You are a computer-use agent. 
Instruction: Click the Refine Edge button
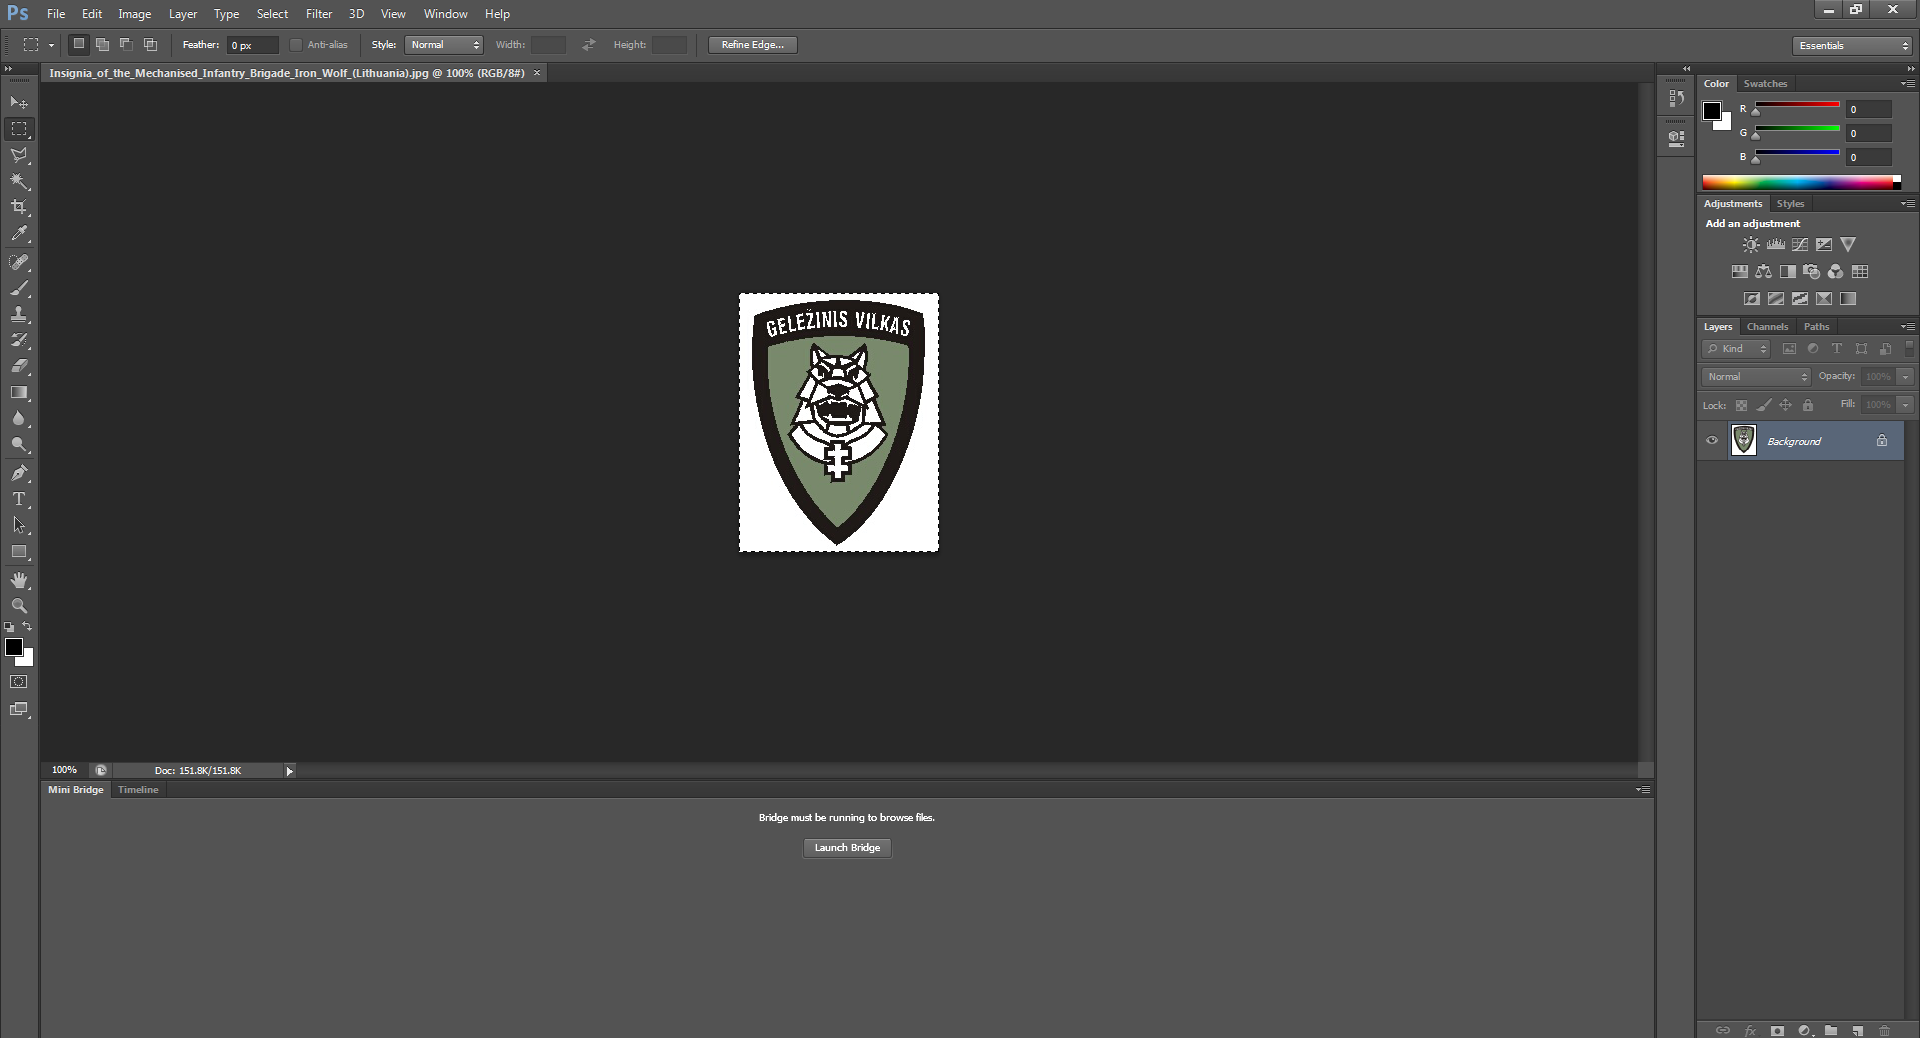point(753,45)
